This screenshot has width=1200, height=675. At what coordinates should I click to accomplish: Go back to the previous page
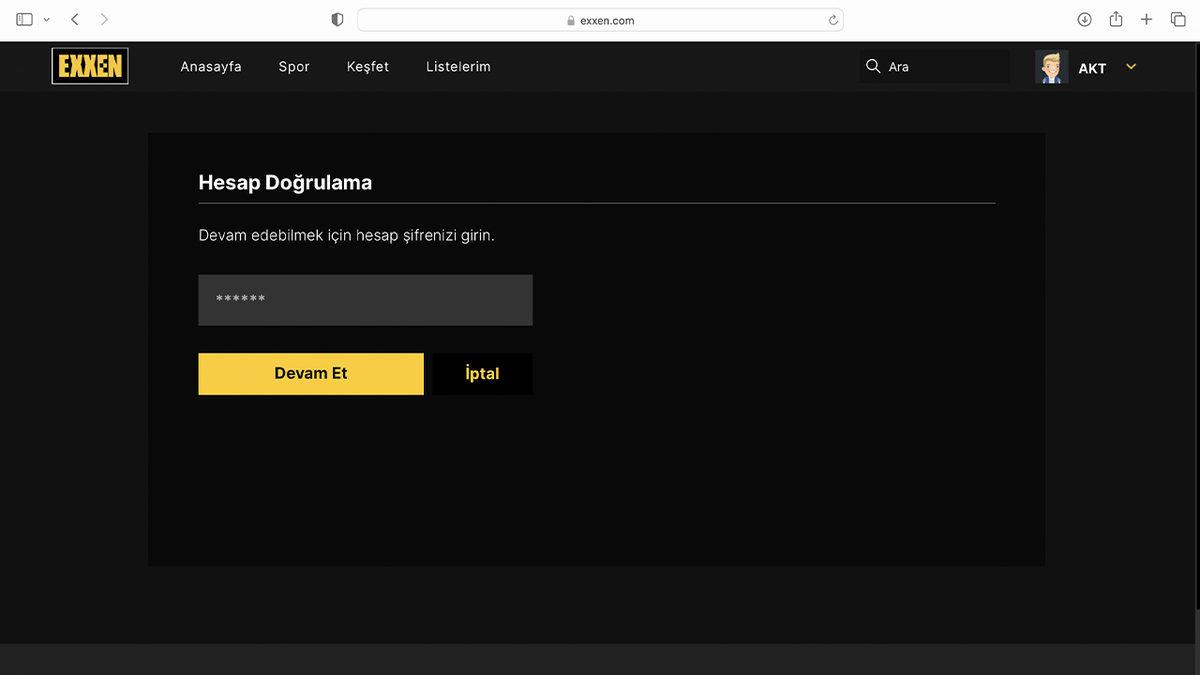click(75, 20)
